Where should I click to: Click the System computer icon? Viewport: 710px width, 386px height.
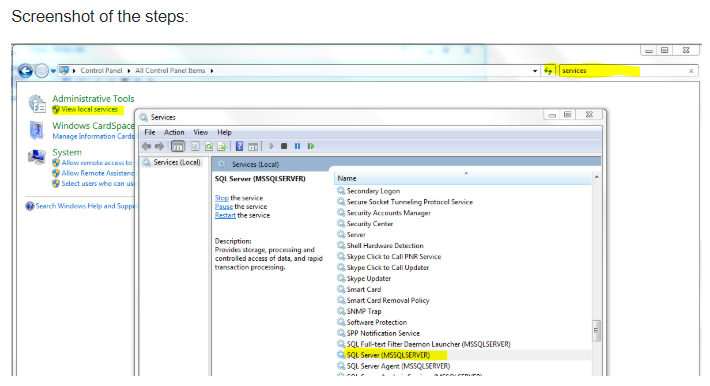37,157
